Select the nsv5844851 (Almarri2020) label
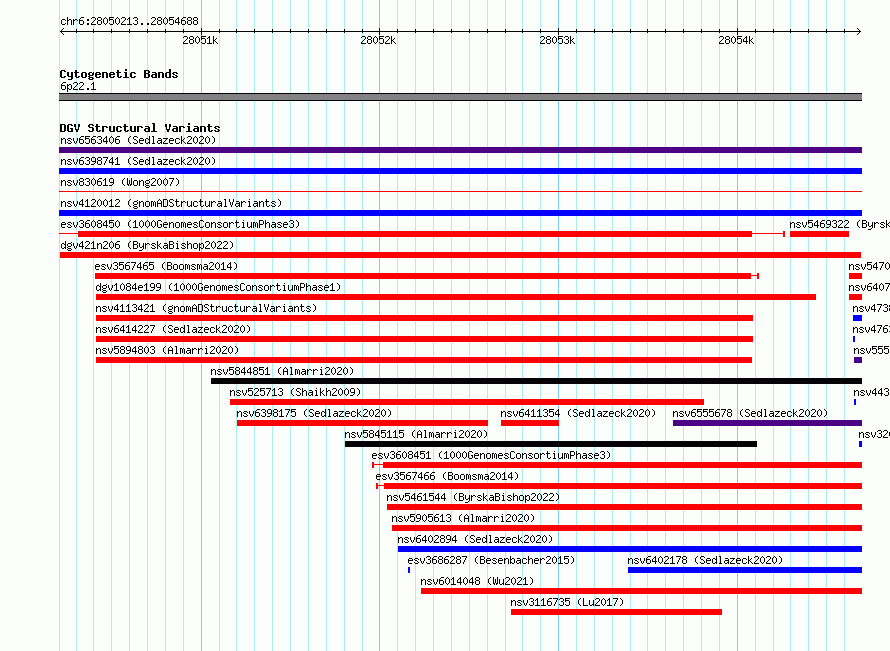Image resolution: width=890 pixels, height=651 pixels. pos(282,371)
